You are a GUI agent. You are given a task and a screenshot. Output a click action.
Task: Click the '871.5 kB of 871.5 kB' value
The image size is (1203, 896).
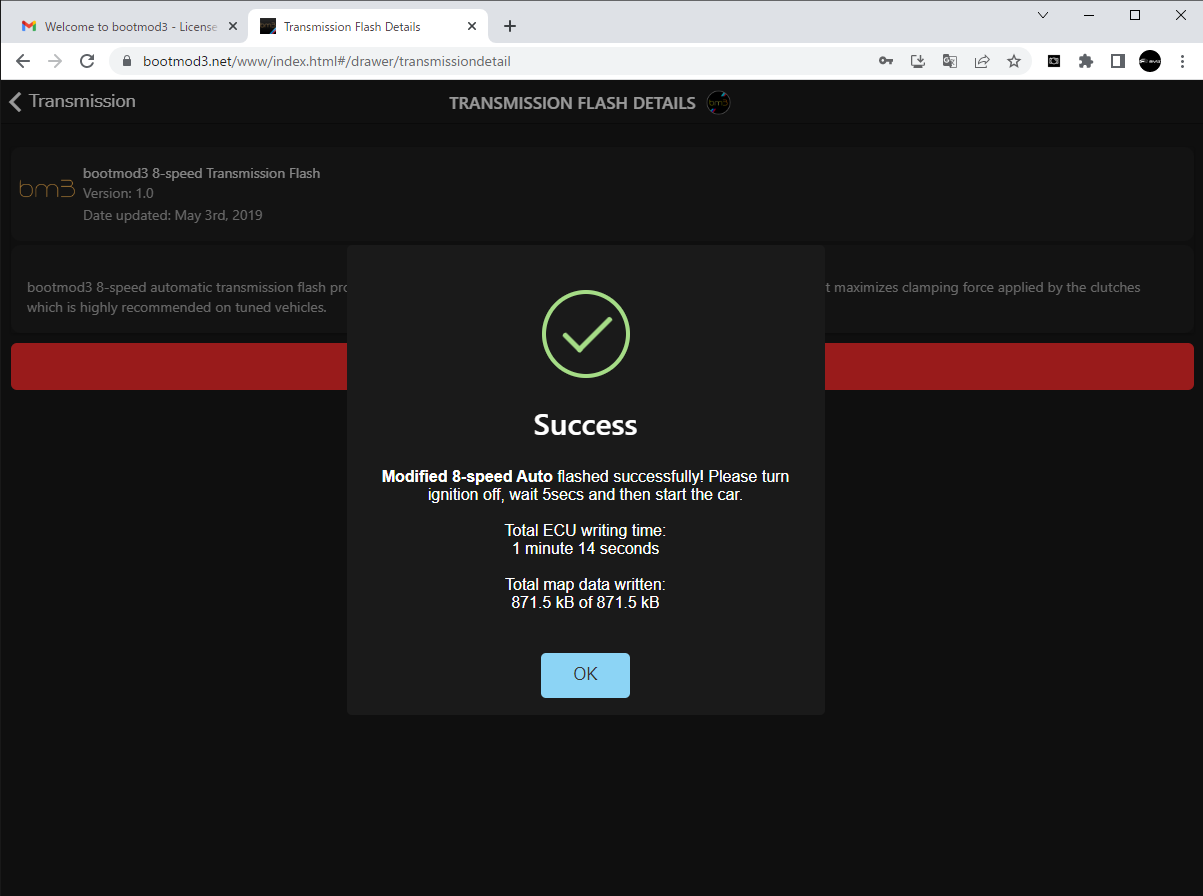[585, 602]
